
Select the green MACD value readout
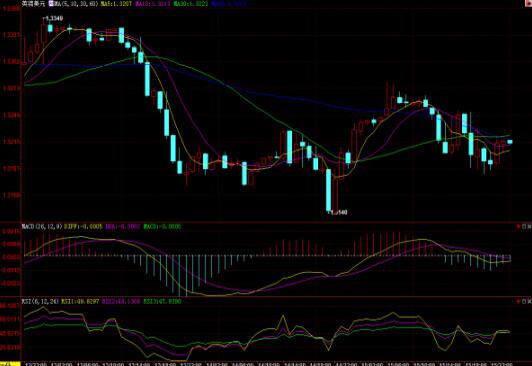click(x=162, y=226)
